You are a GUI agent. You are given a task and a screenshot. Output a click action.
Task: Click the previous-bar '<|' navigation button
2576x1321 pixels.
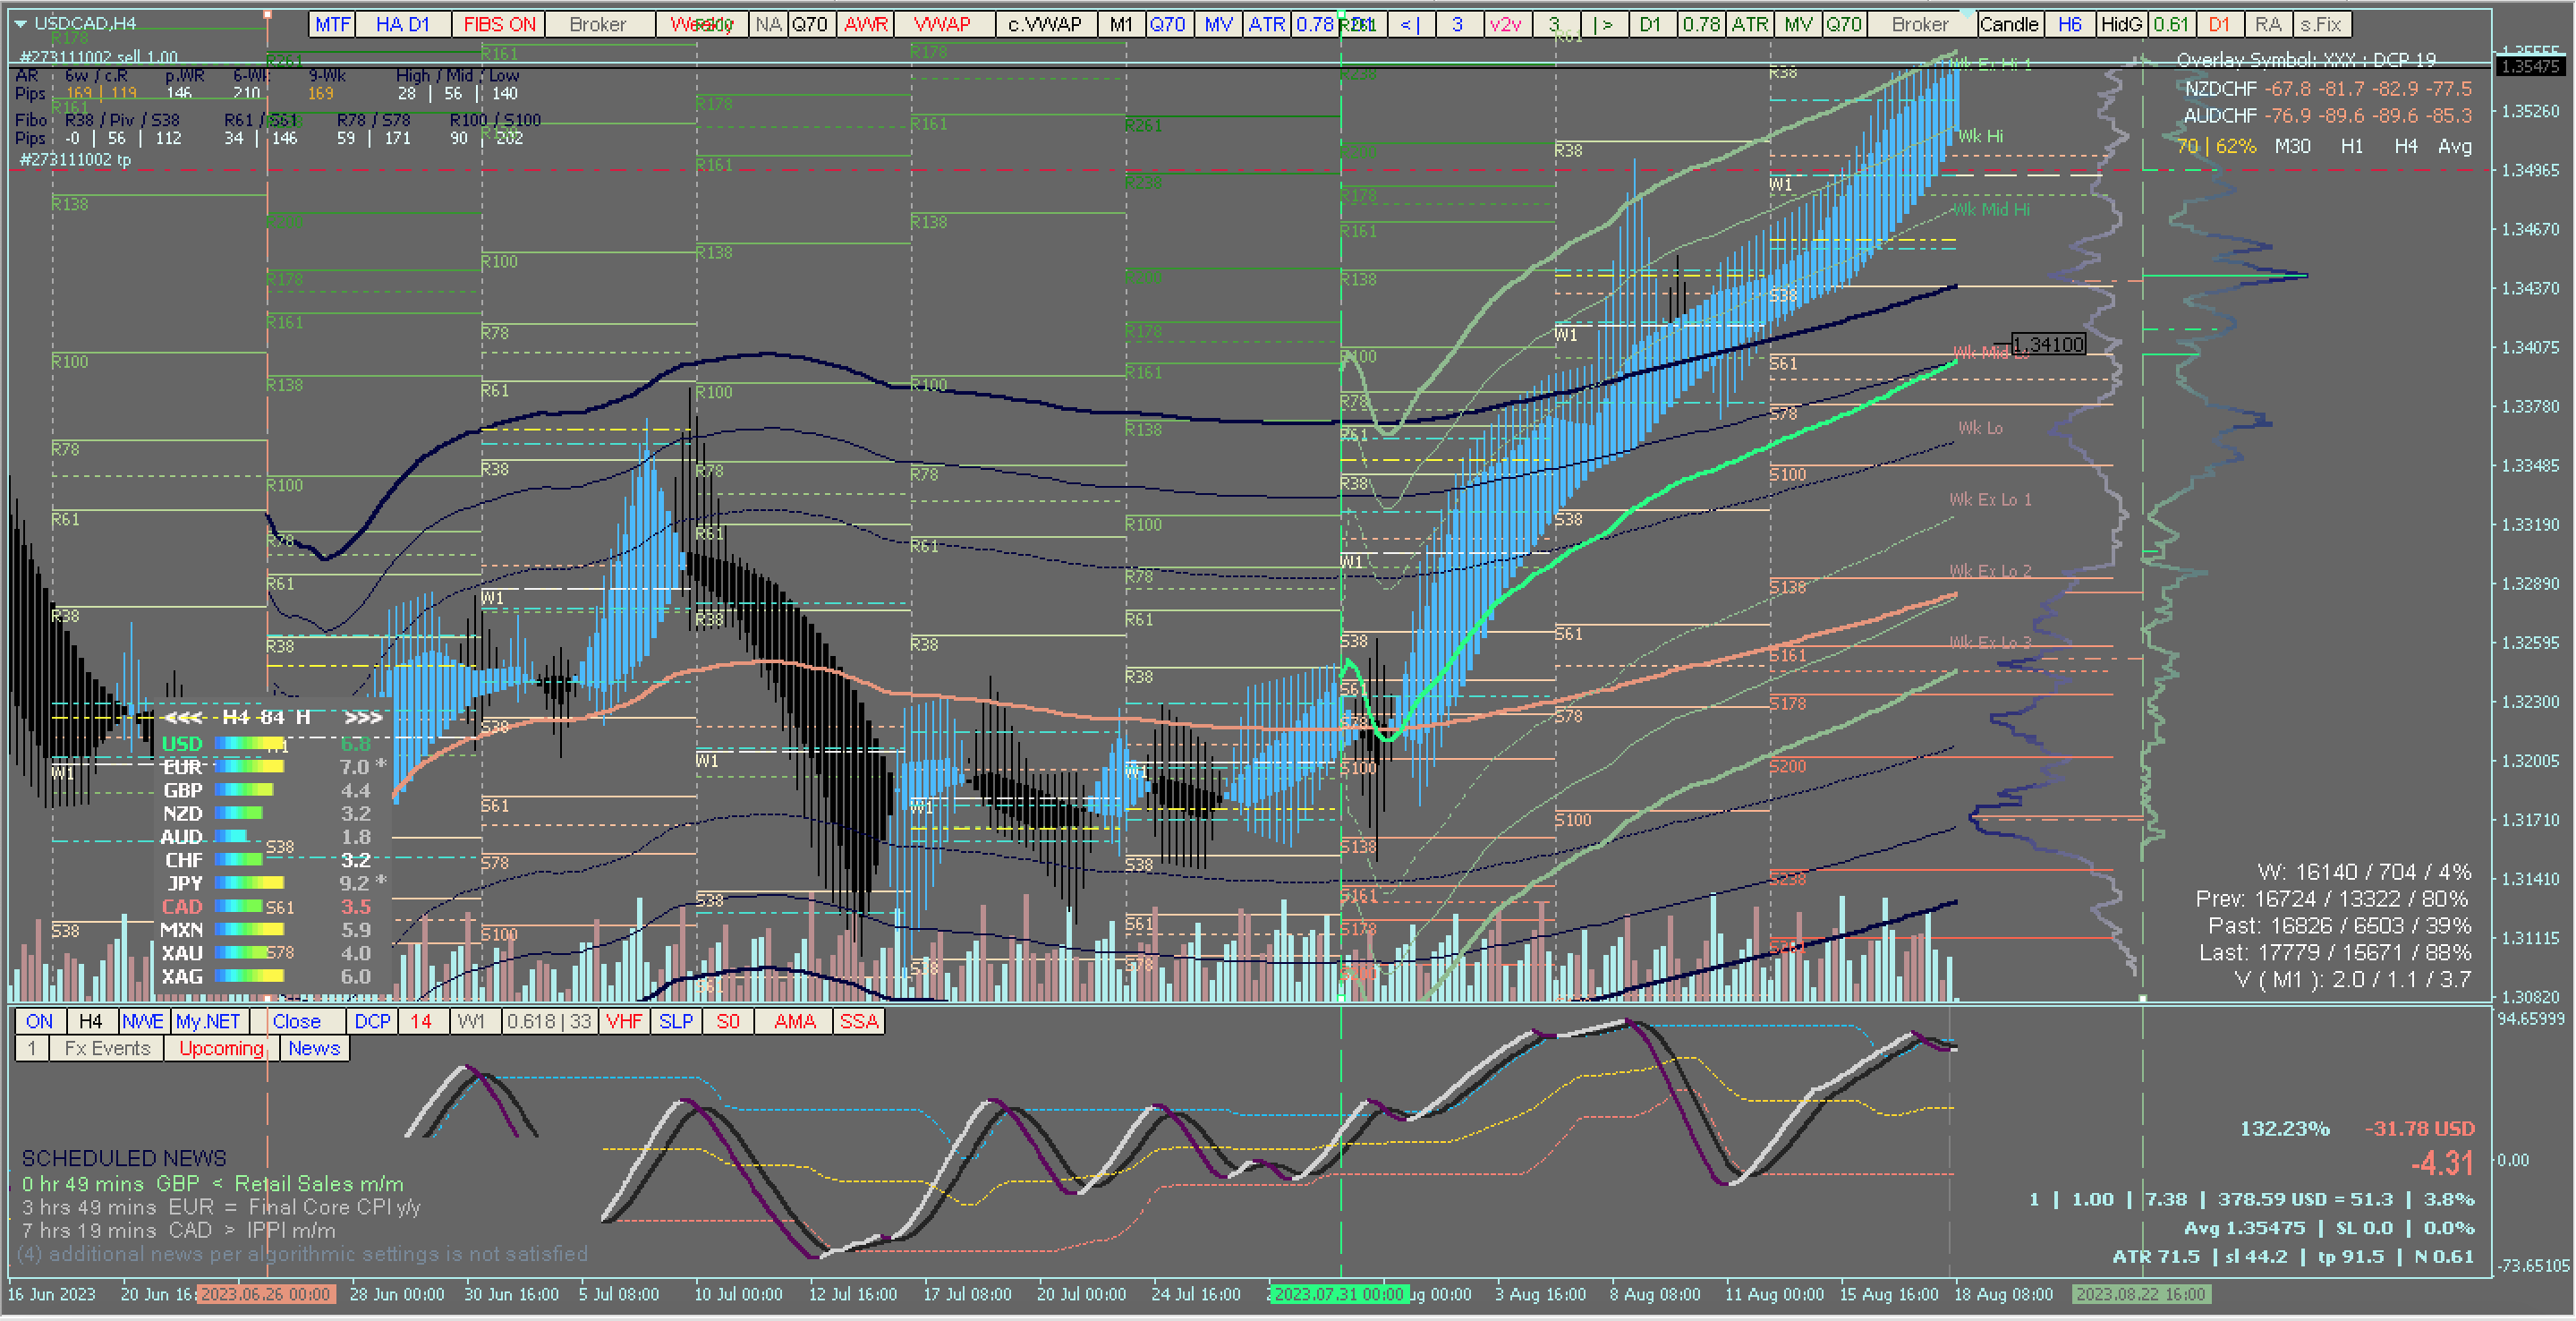pyautogui.click(x=1409, y=24)
